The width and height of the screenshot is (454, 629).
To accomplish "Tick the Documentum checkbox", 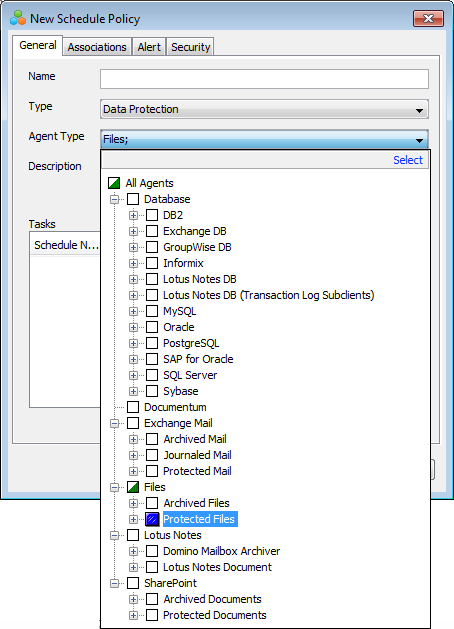I will click(x=133, y=407).
